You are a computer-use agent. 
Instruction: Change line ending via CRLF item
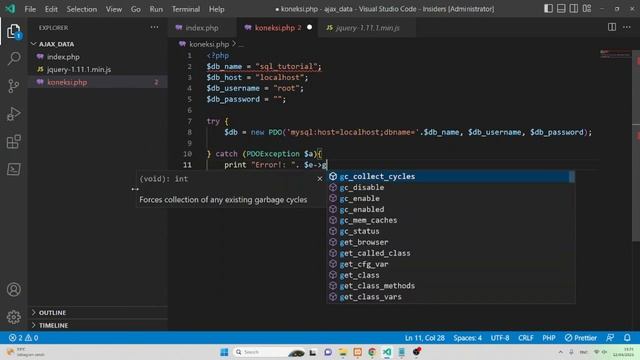[x=526, y=338]
